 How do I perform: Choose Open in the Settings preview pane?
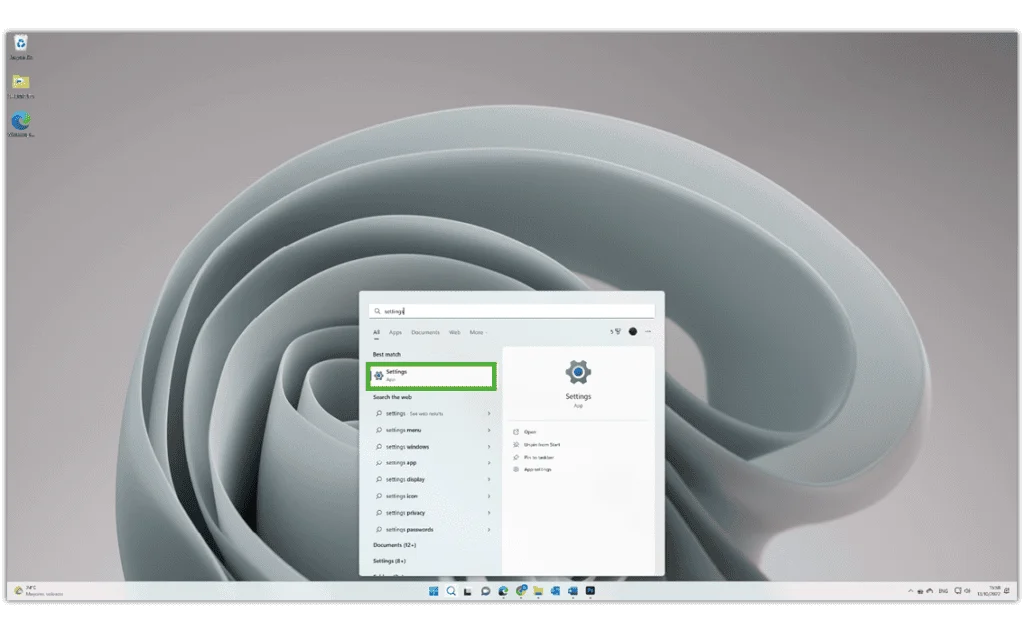coord(524,432)
